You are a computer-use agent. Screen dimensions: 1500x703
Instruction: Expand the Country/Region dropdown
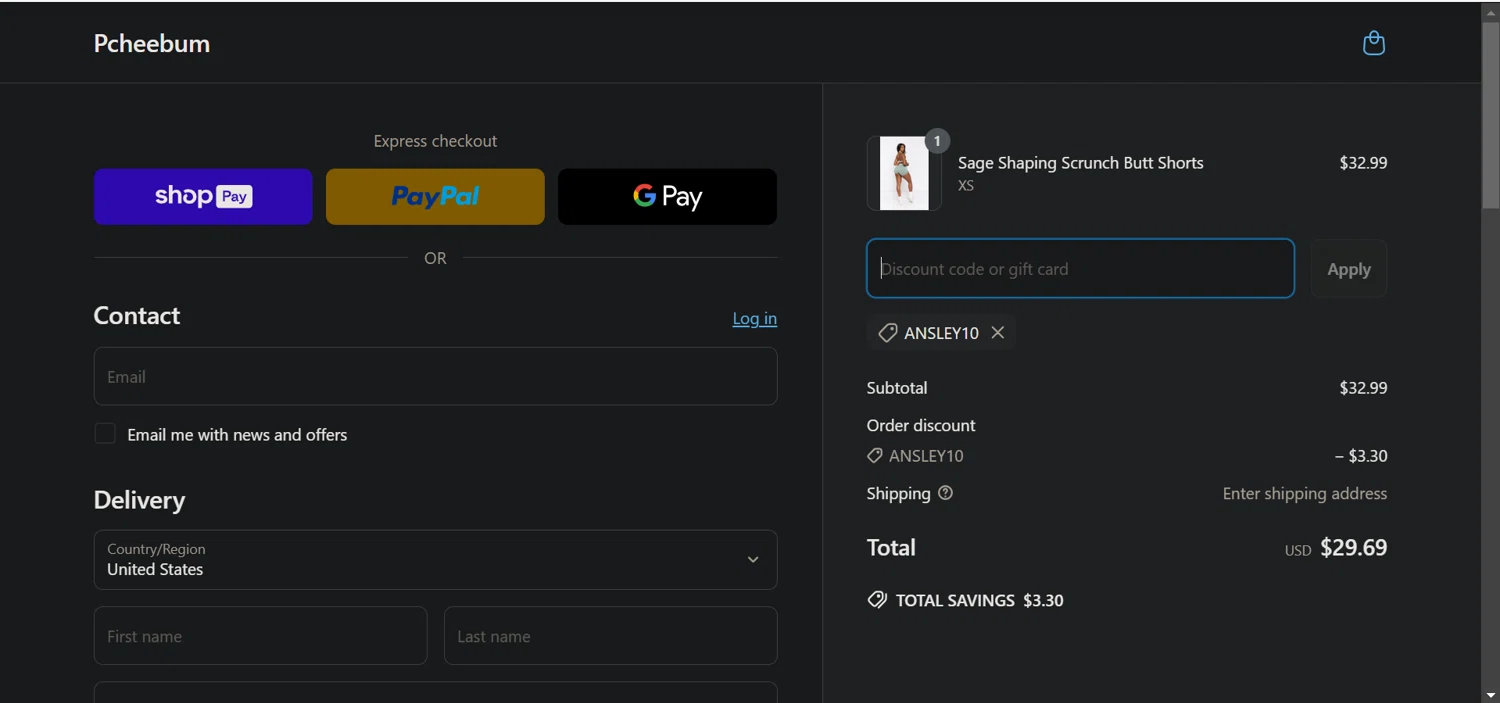click(x=435, y=560)
